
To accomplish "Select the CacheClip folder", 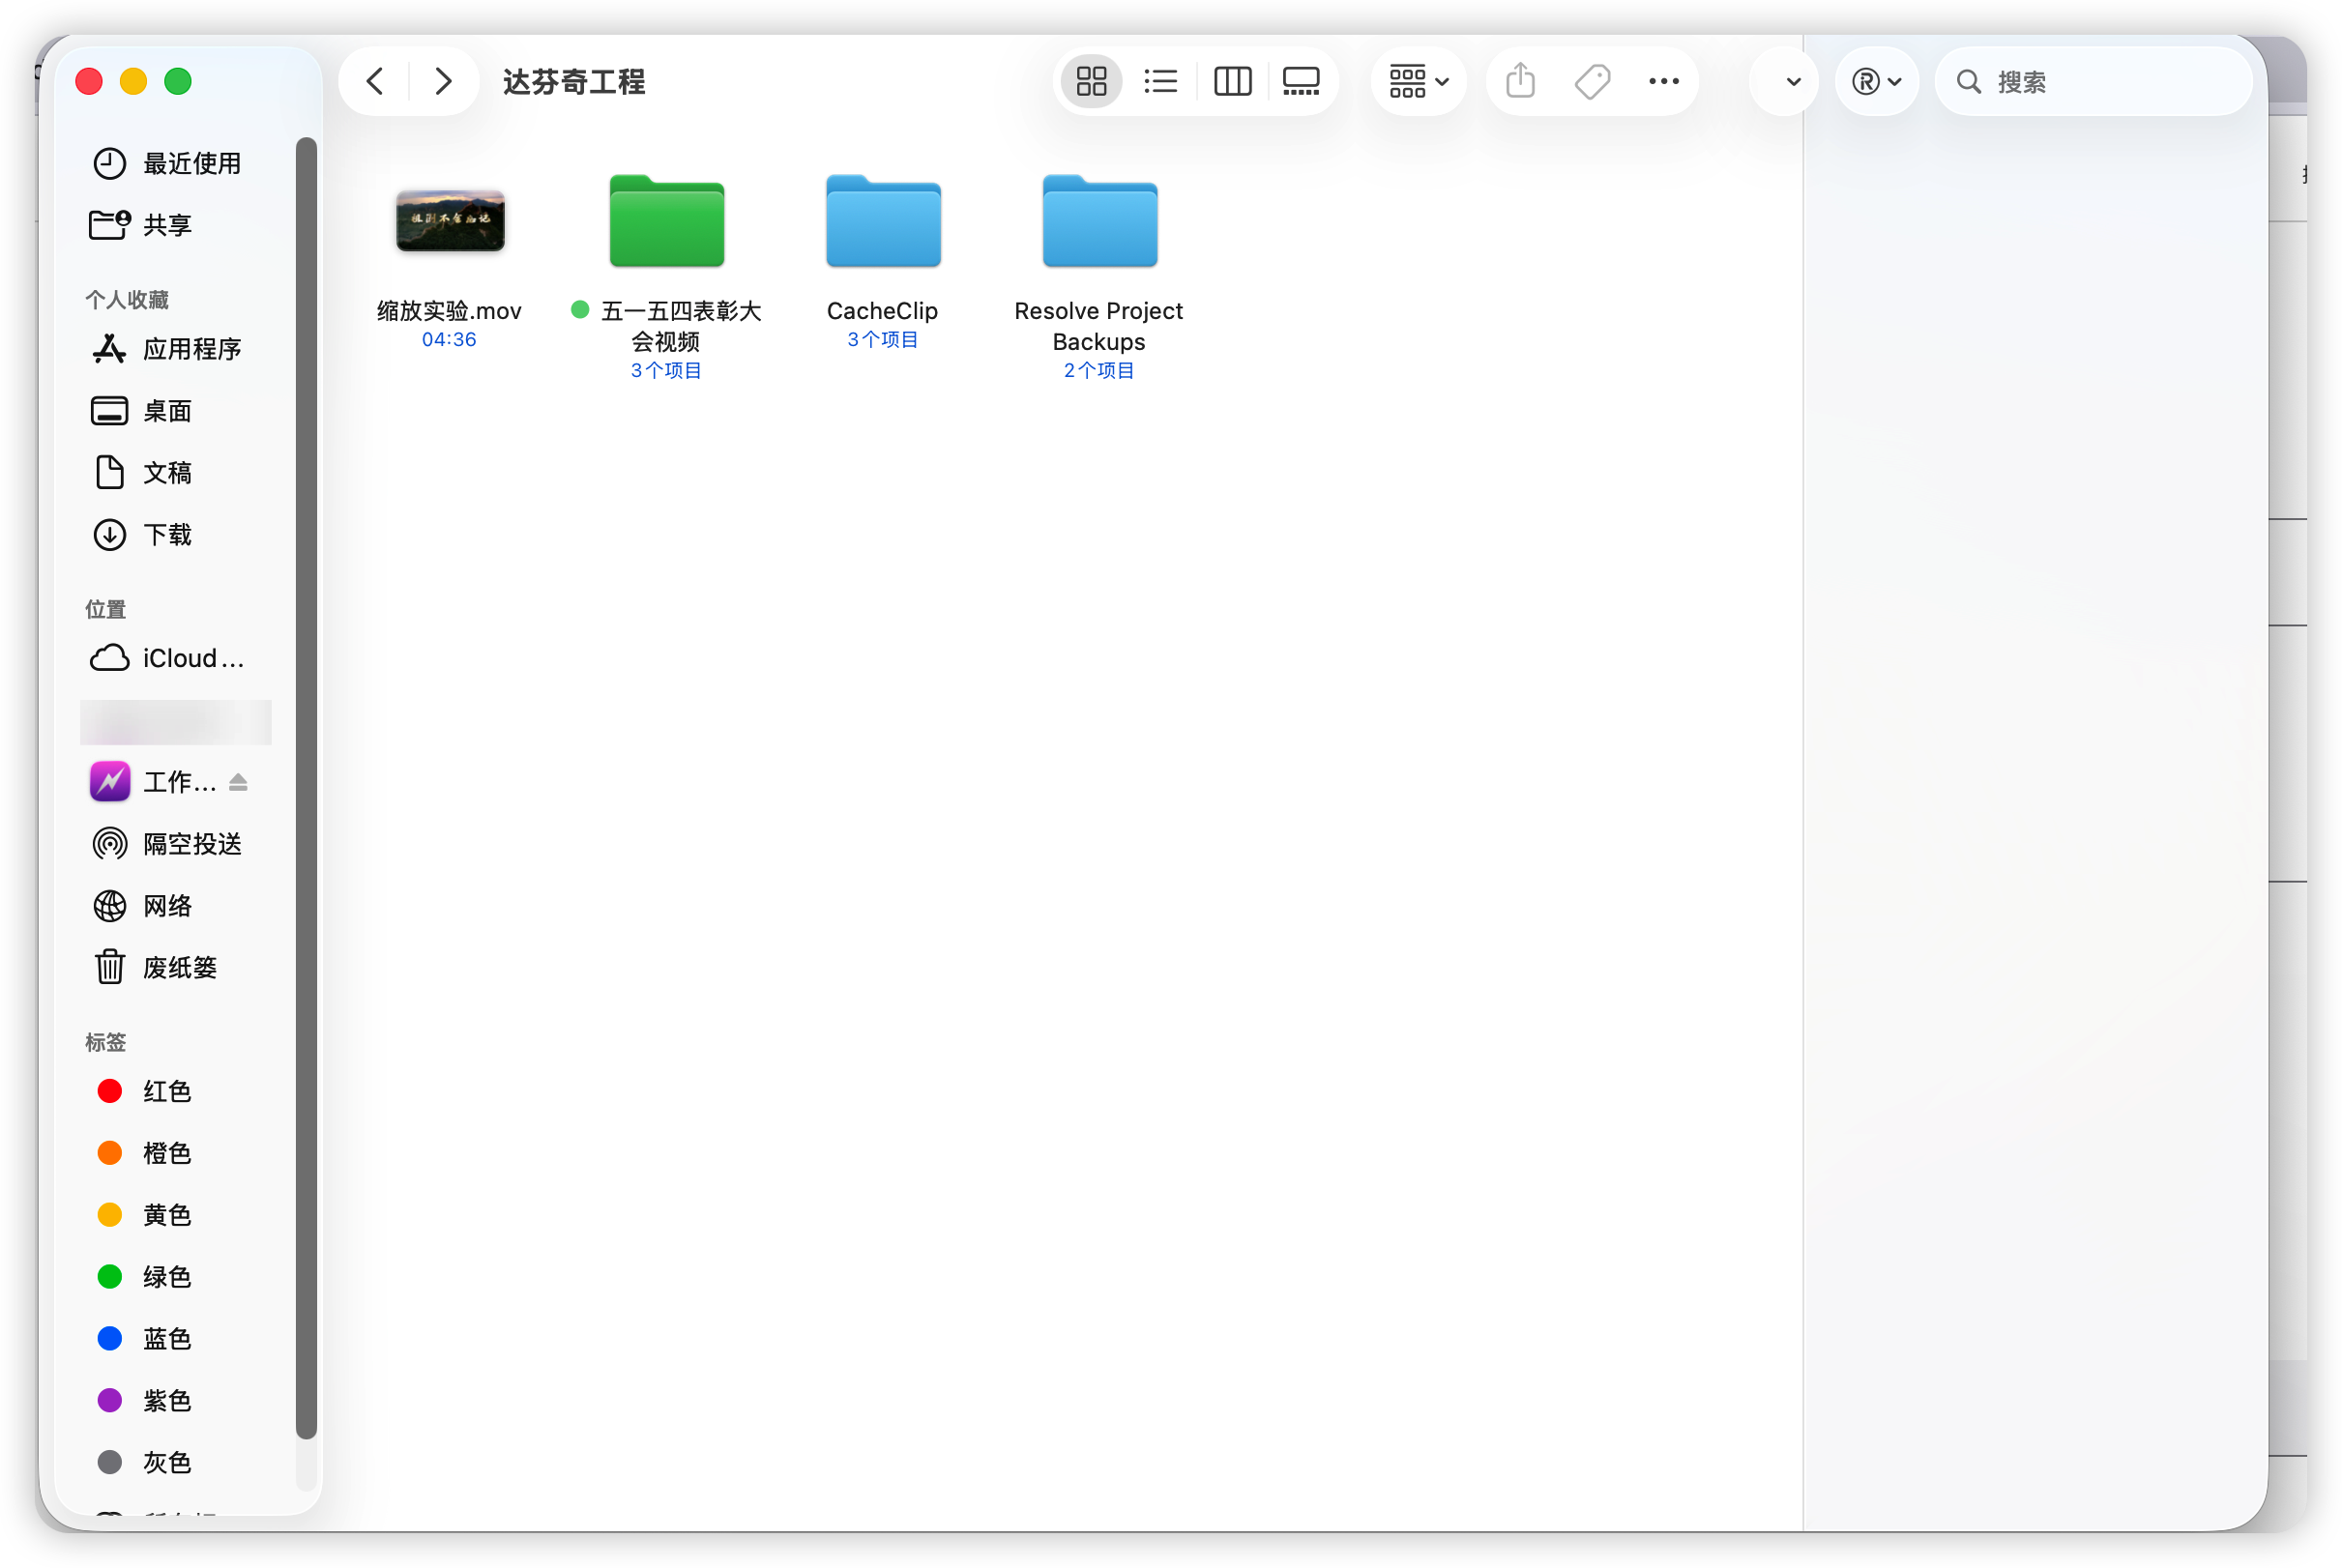I will 883,222.
